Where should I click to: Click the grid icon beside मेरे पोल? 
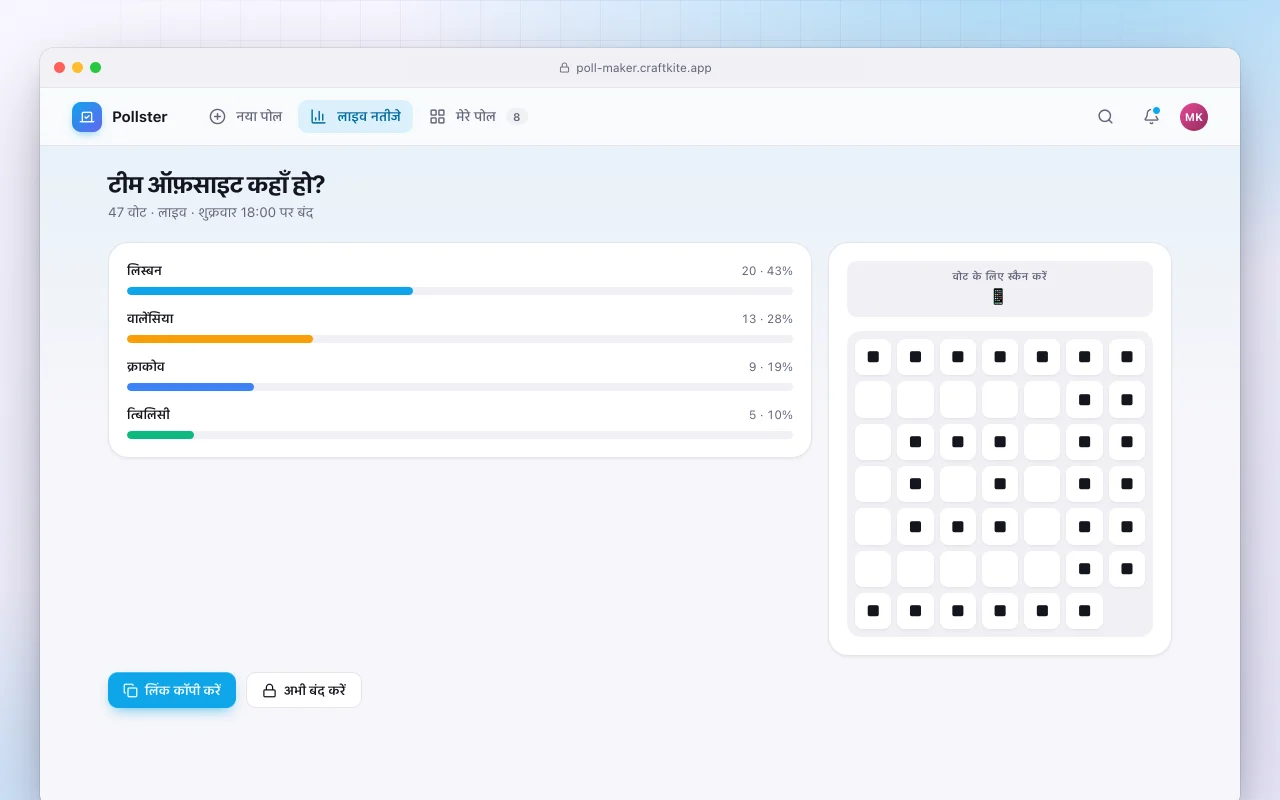(x=437, y=117)
